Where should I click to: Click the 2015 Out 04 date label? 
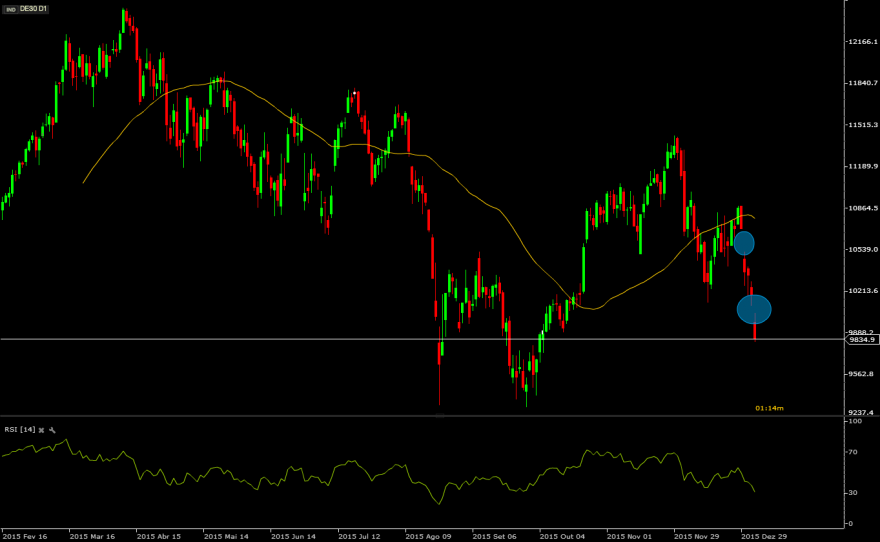click(x=562, y=536)
